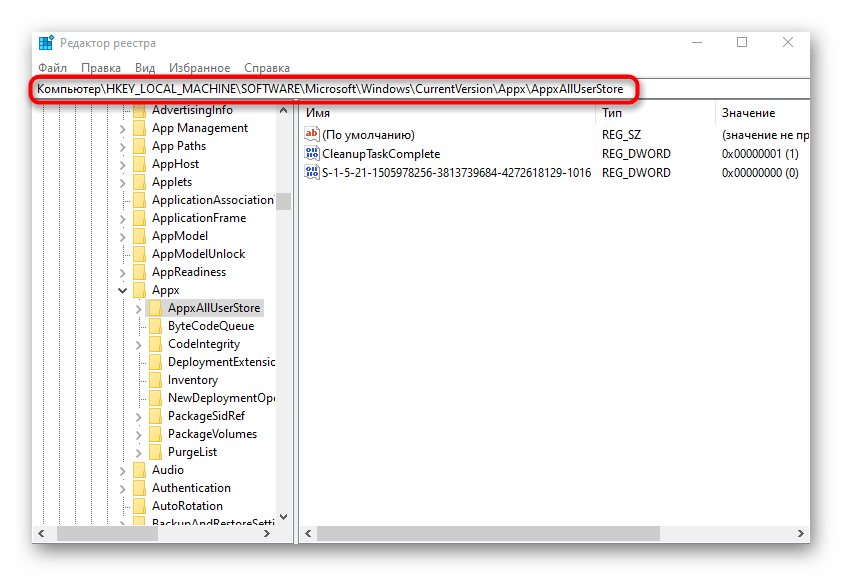Expand the Audio key
This screenshot has width=842, height=576.
click(122, 471)
